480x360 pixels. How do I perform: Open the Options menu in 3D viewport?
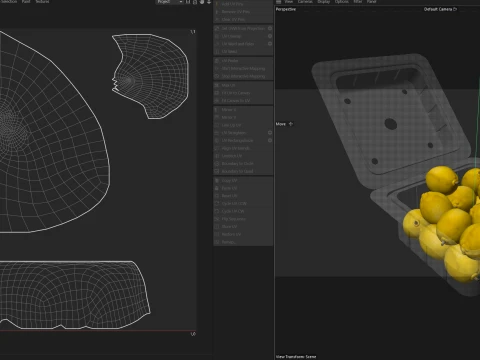coord(342,2)
